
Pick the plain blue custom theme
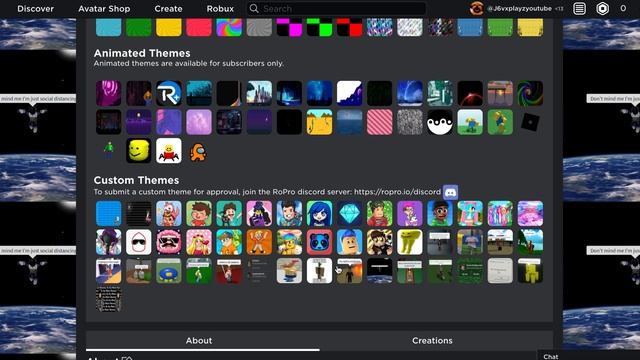tap(109, 213)
